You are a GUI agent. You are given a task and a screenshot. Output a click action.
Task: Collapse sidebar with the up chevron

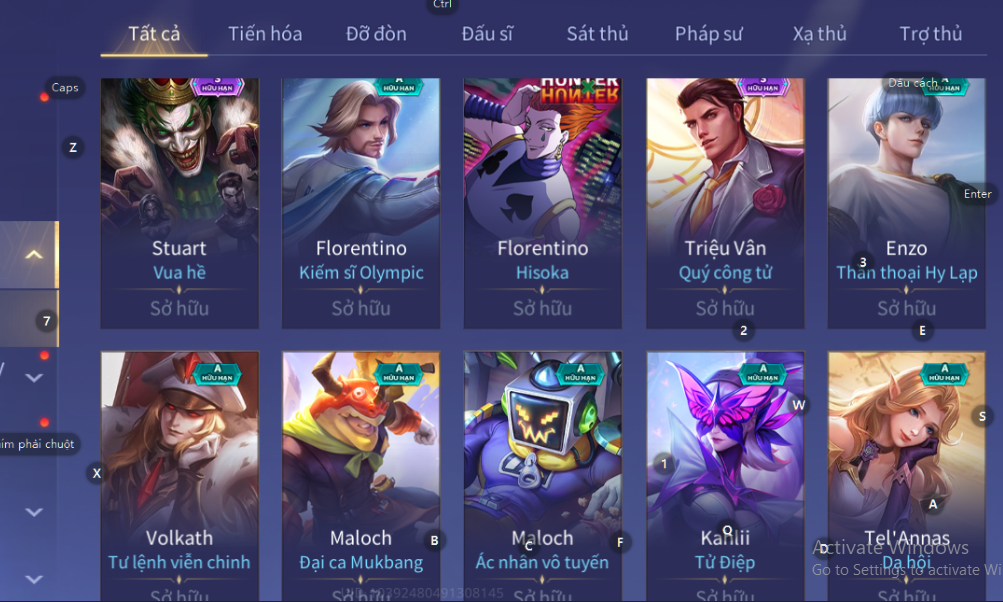(x=33, y=255)
